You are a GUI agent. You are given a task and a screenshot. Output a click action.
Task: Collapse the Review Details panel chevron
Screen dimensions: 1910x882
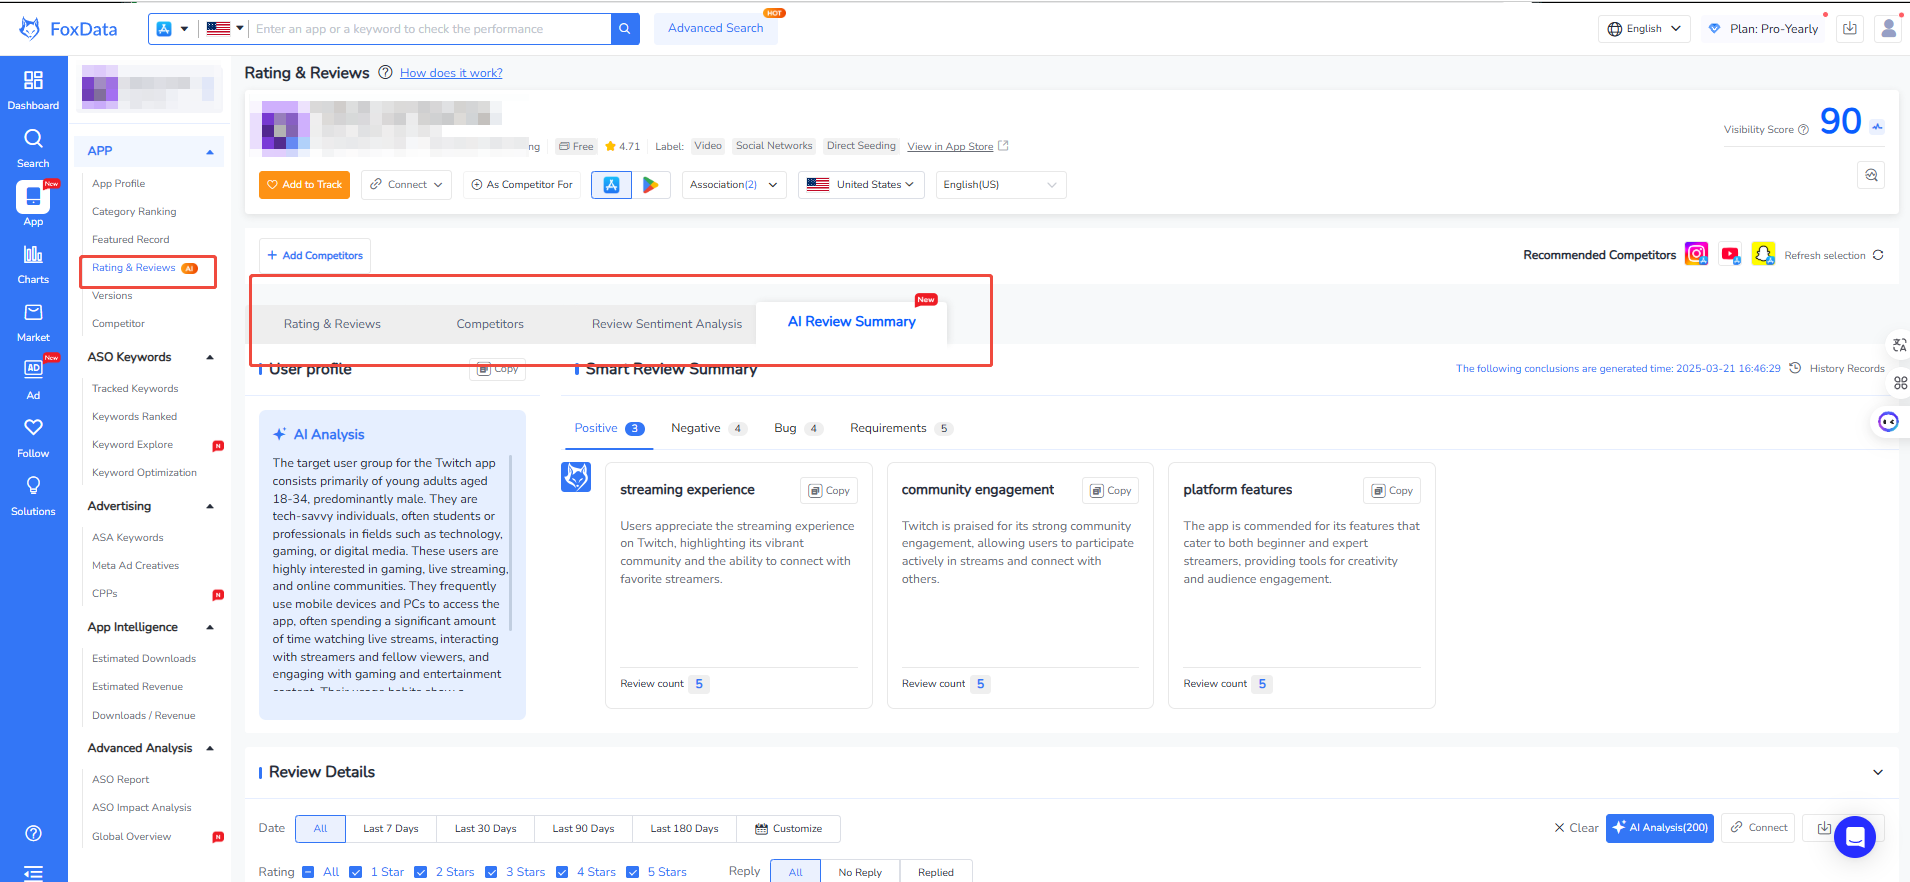(1877, 772)
